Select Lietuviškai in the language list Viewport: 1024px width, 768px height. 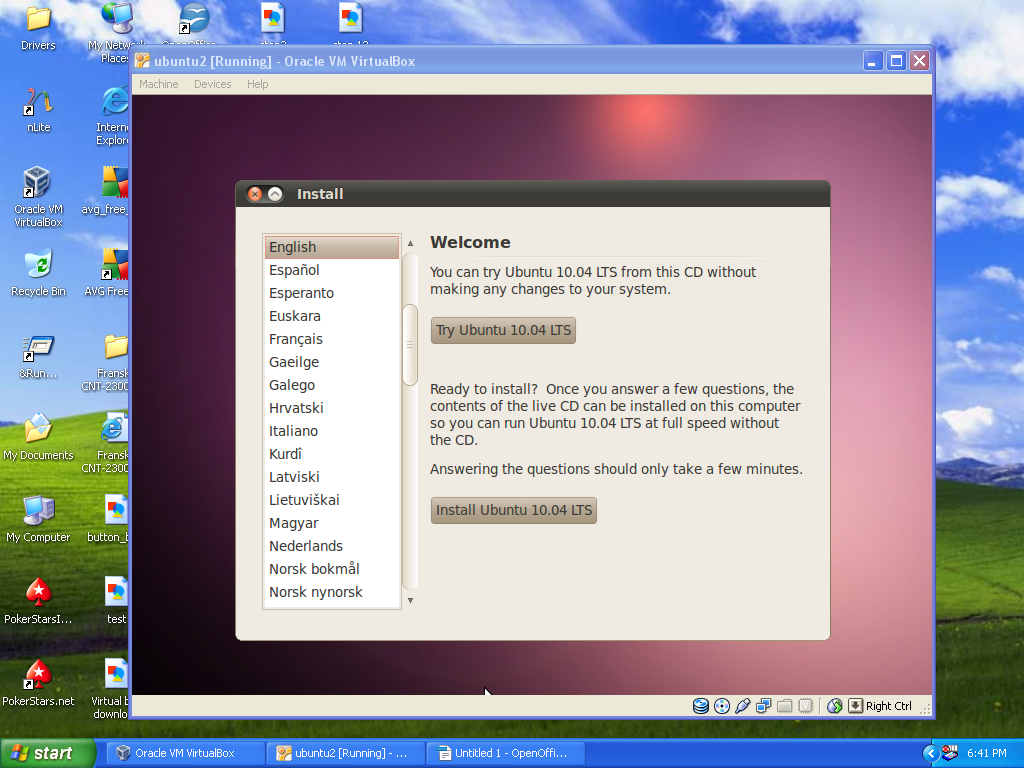332,500
